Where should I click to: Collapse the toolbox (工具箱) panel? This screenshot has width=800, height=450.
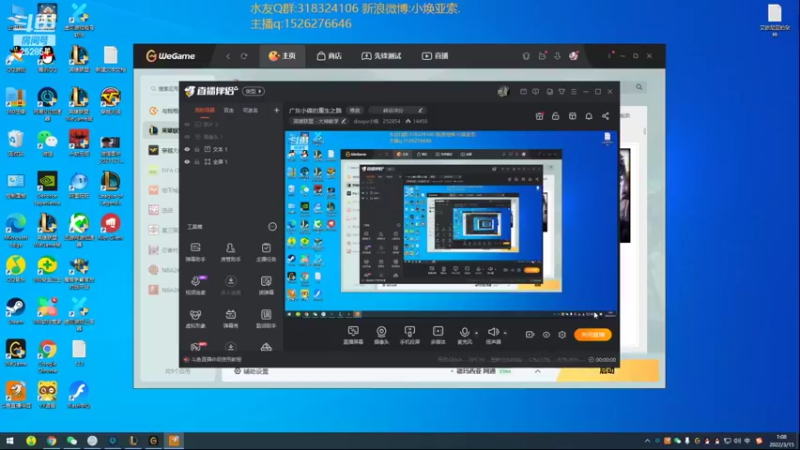point(272,227)
